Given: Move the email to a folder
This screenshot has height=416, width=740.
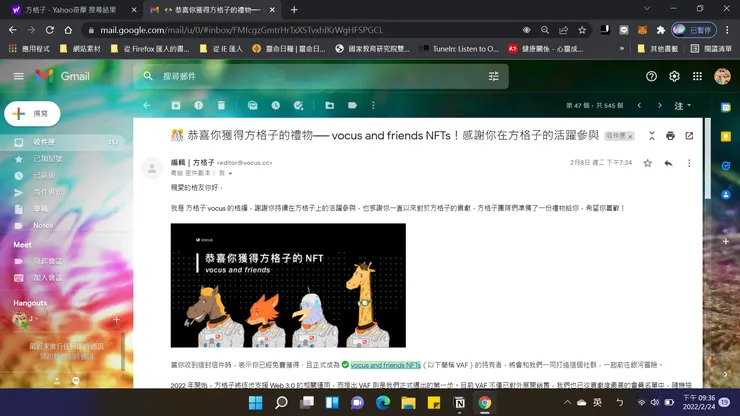Looking at the screenshot, I should (329, 105).
